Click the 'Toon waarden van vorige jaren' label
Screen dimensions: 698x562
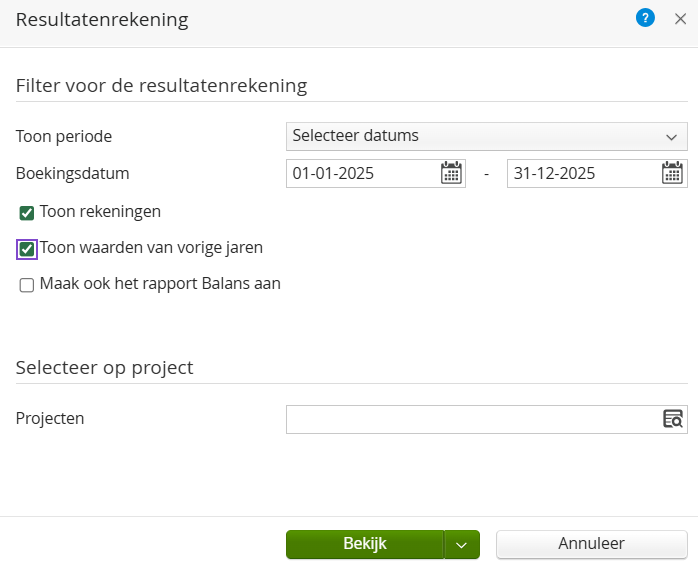click(x=151, y=247)
